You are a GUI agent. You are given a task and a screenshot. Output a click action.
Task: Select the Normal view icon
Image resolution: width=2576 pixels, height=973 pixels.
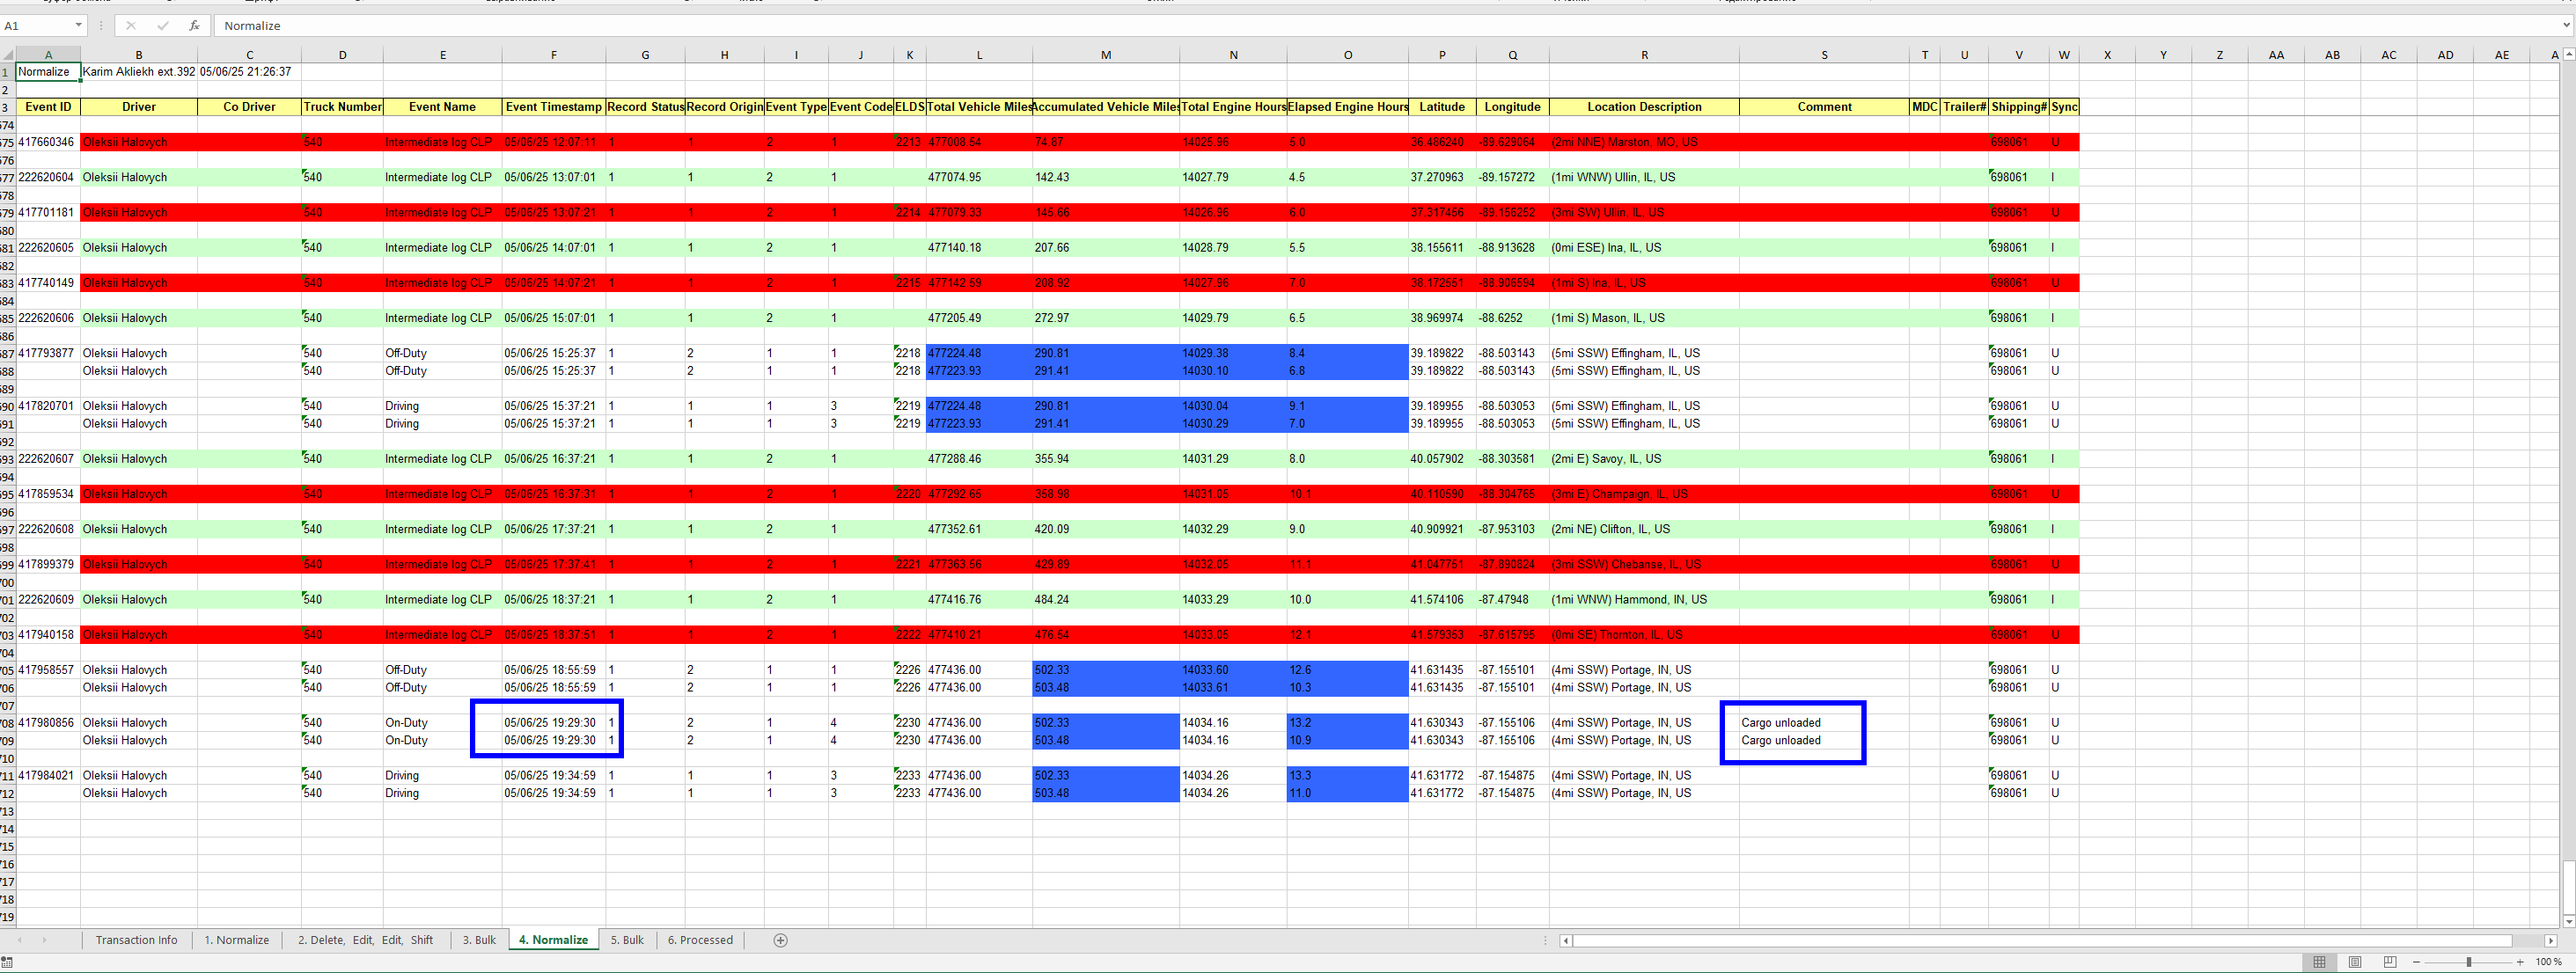click(2319, 962)
